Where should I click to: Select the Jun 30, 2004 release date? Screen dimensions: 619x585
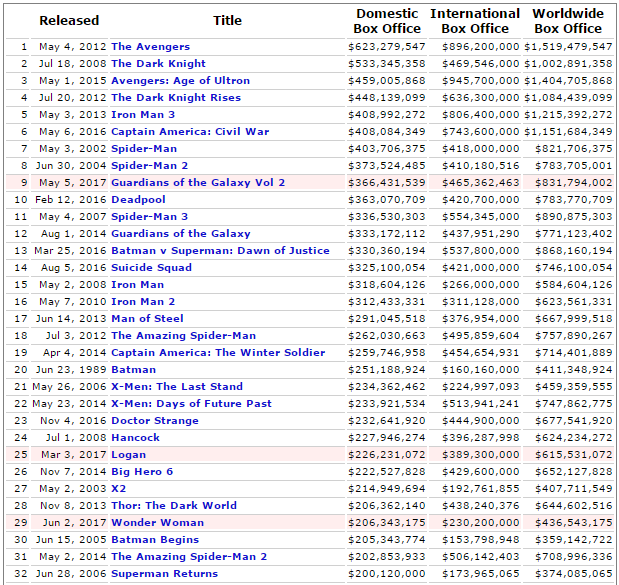[x=71, y=165]
